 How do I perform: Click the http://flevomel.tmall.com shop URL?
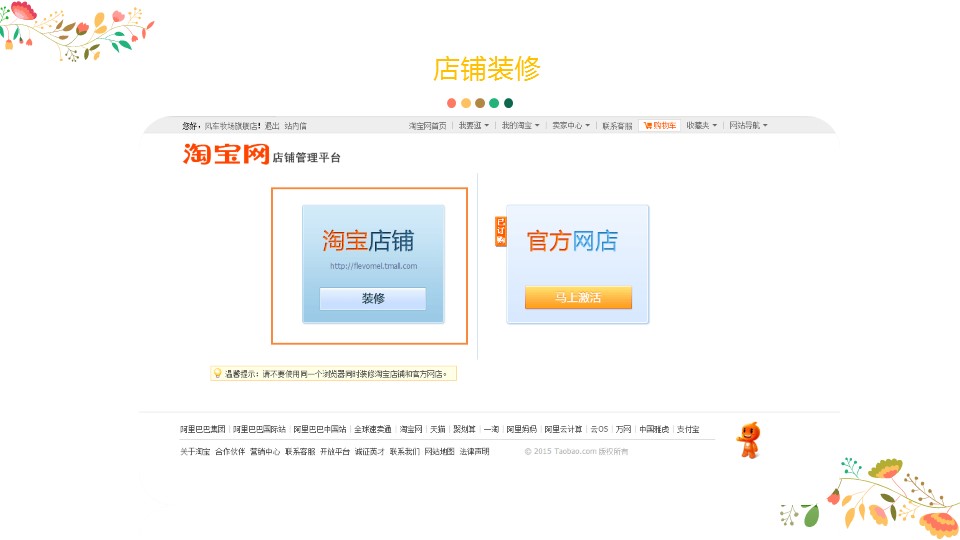click(373, 266)
